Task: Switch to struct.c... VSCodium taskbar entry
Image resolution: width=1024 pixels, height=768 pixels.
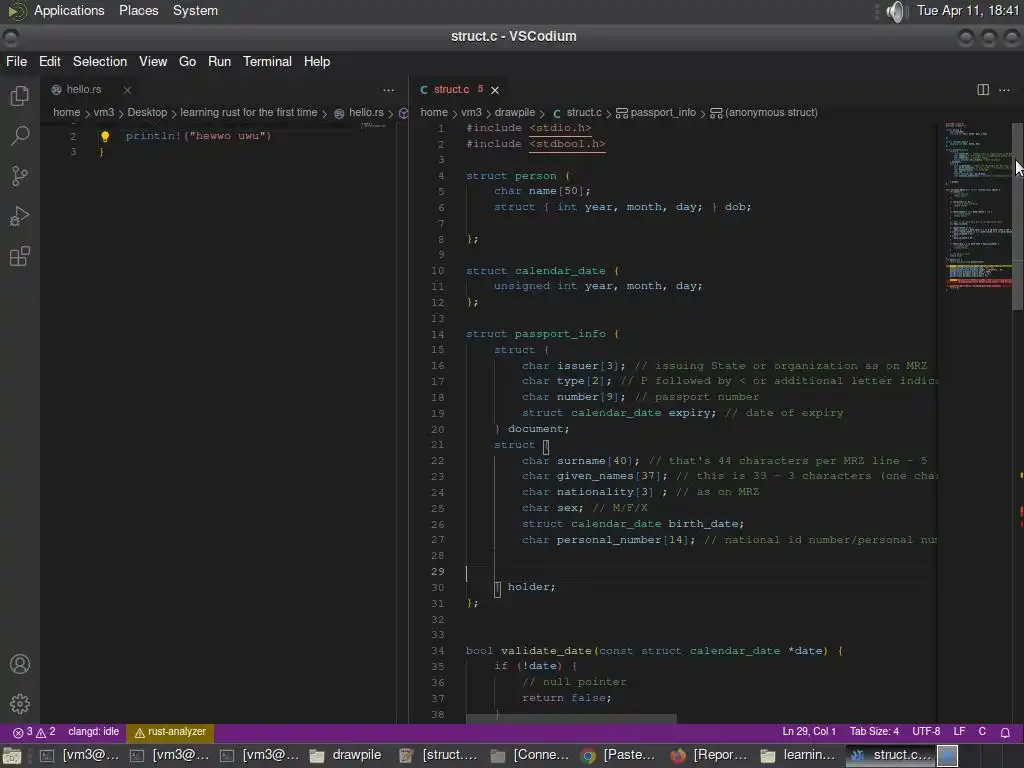Action: 890,755
